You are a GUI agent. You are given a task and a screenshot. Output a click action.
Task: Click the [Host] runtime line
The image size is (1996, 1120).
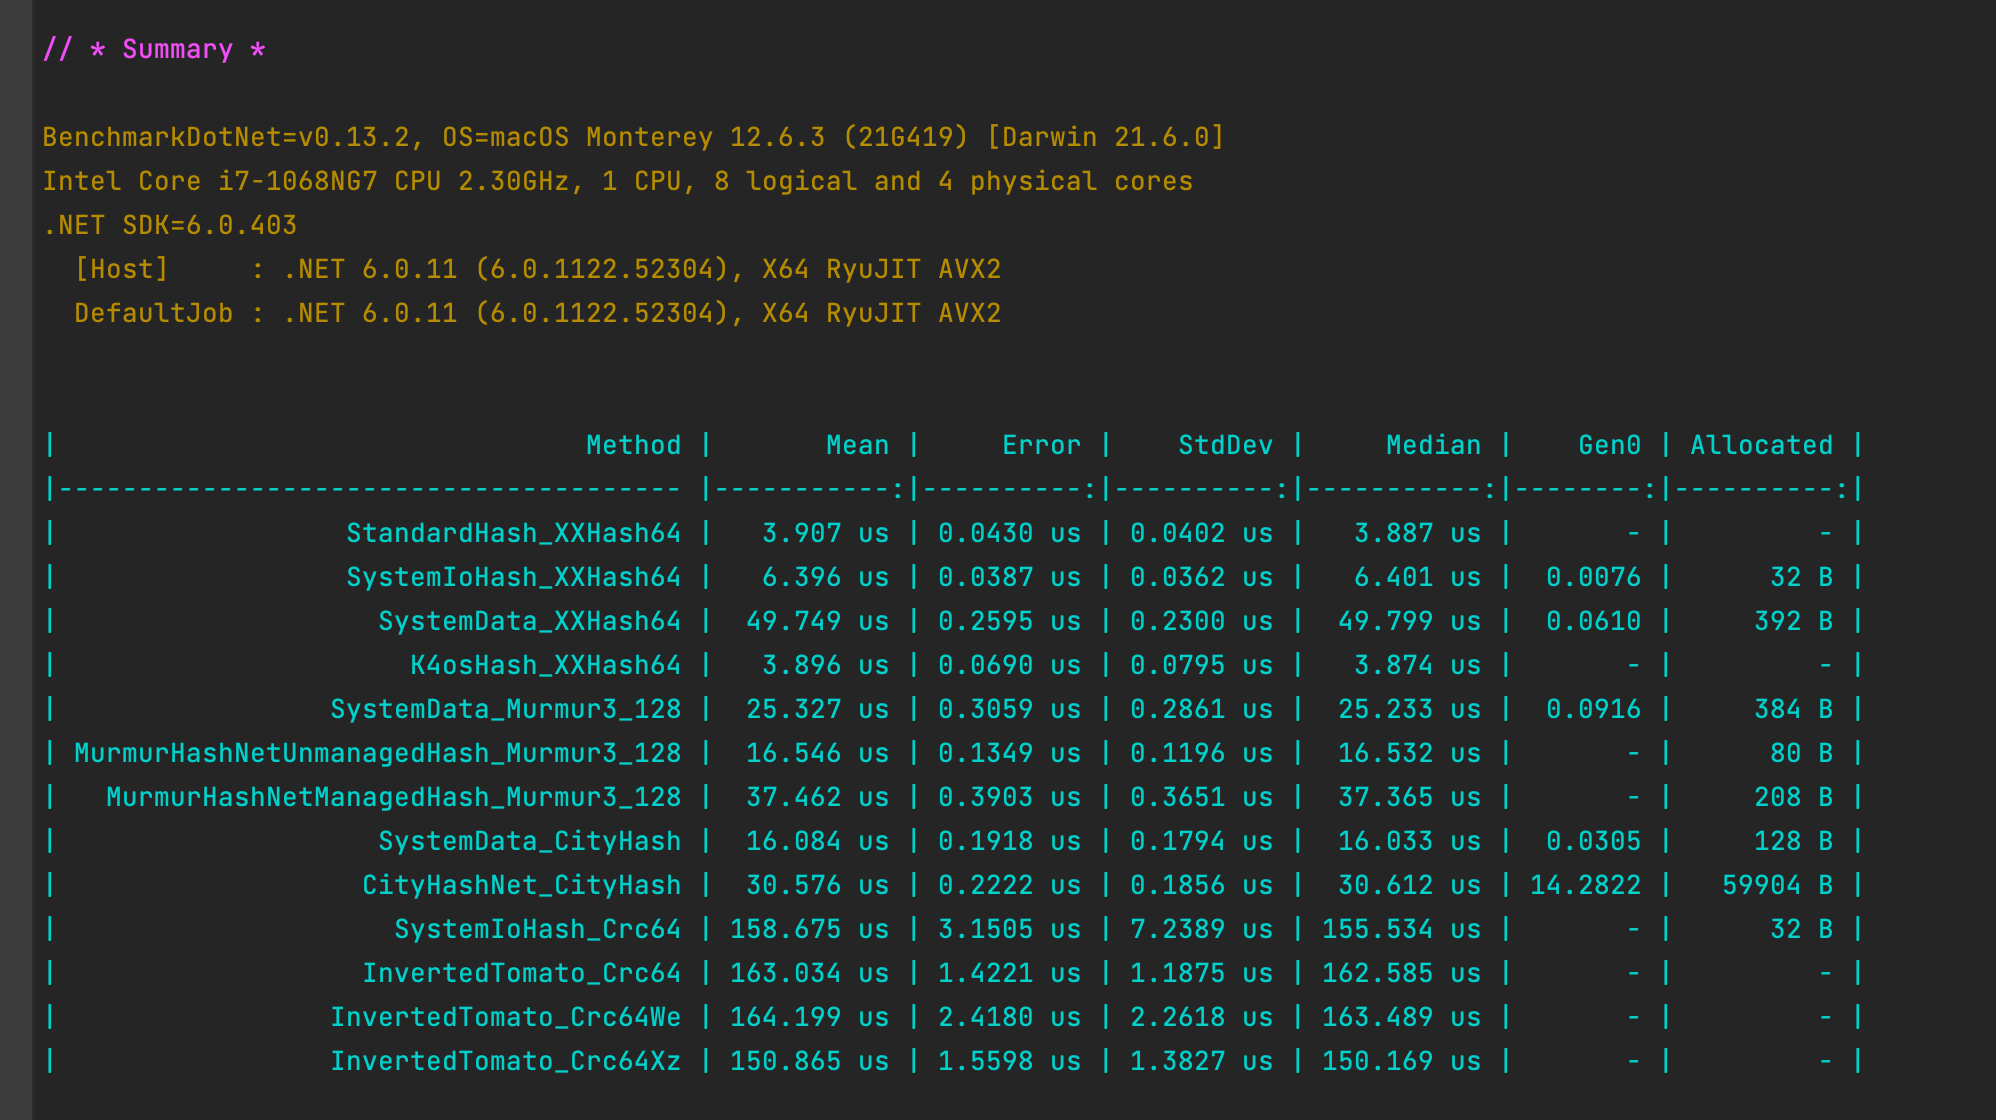tap(537, 270)
